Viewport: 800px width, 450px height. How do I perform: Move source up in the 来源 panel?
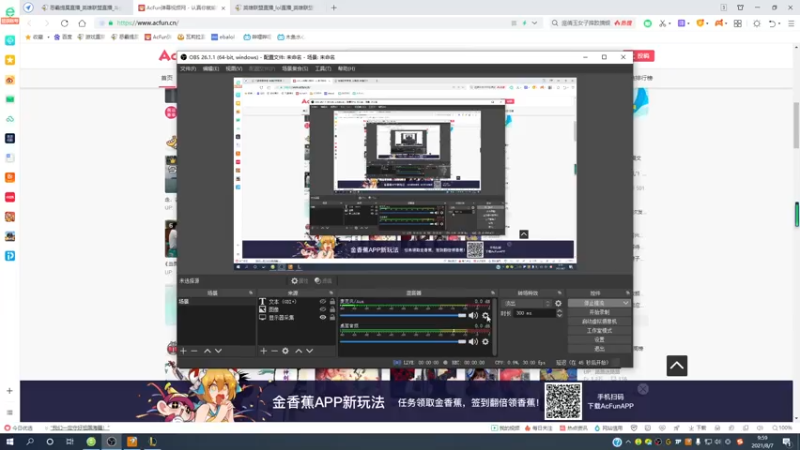(298, 351)
